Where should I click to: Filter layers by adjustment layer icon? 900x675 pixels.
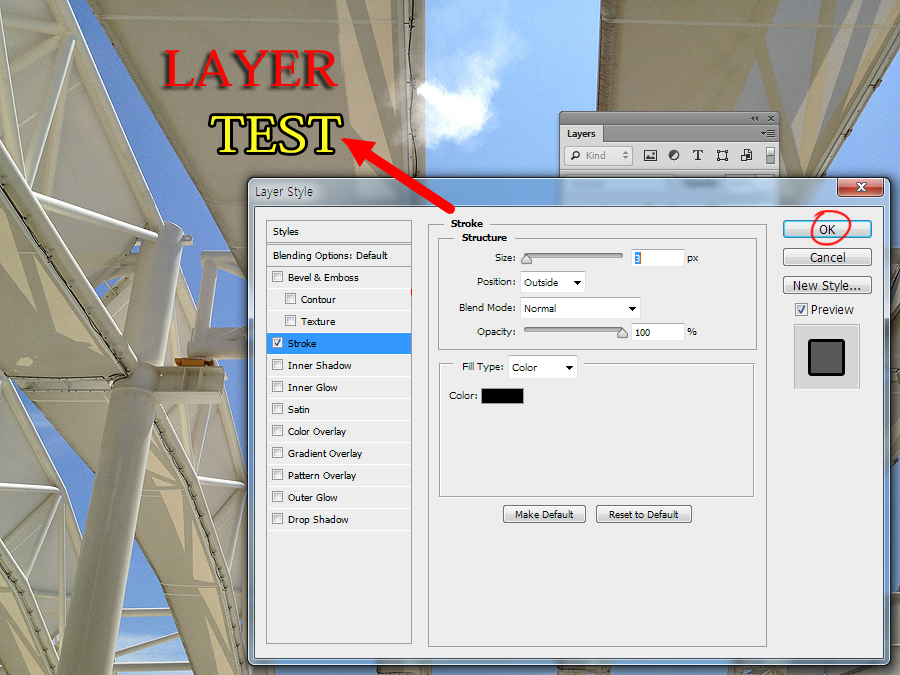pyautogui.click(x=674, y=156)
